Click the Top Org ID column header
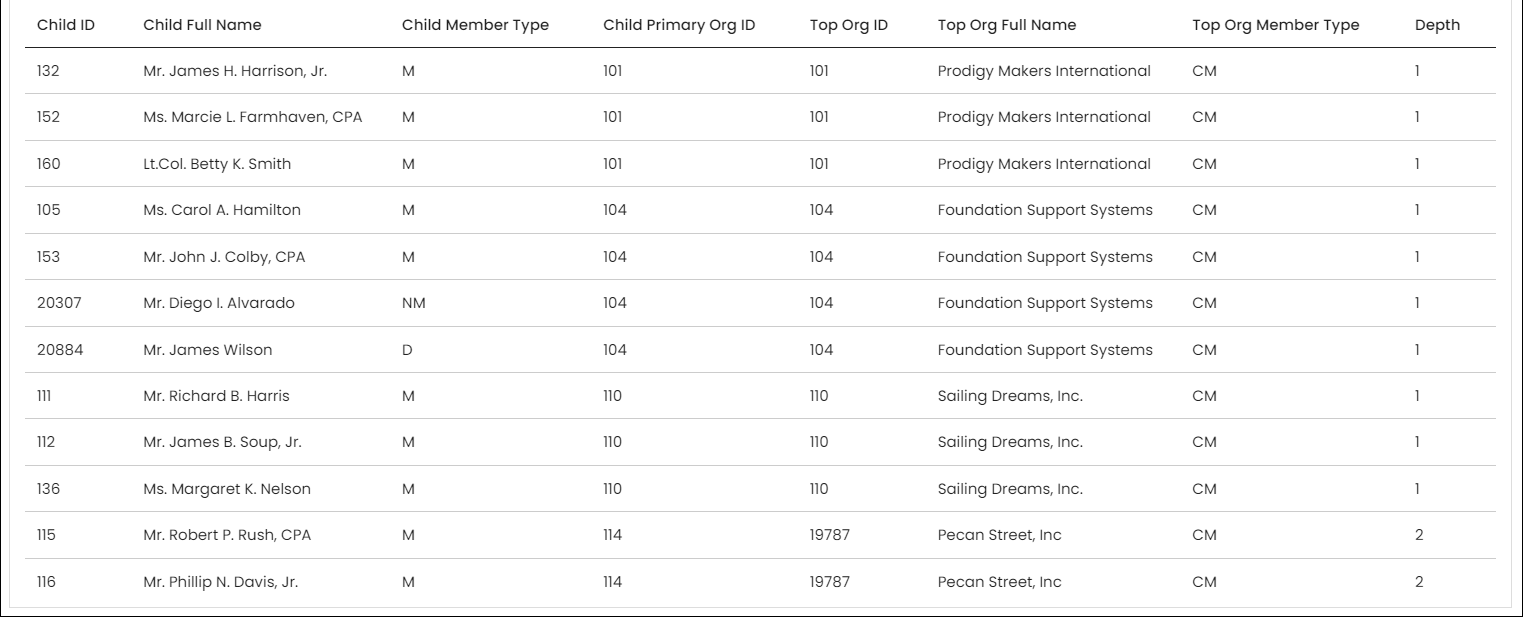The height and width of the screenshot is (617, 1523). pyautogui.click(x=849, y=25)
